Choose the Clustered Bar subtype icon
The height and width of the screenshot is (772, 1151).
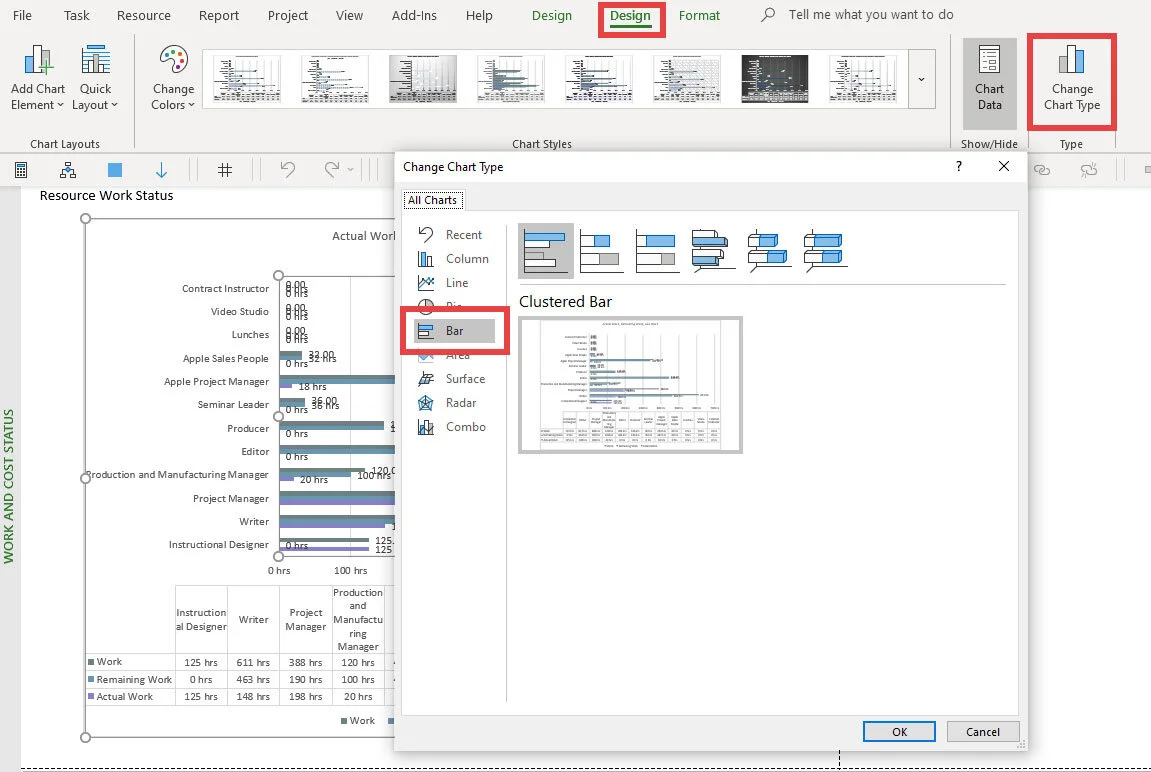coord(545,250)
